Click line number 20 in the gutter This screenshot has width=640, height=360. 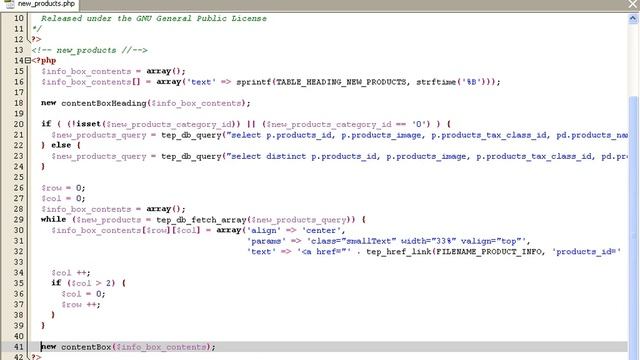tap(19, 124)
